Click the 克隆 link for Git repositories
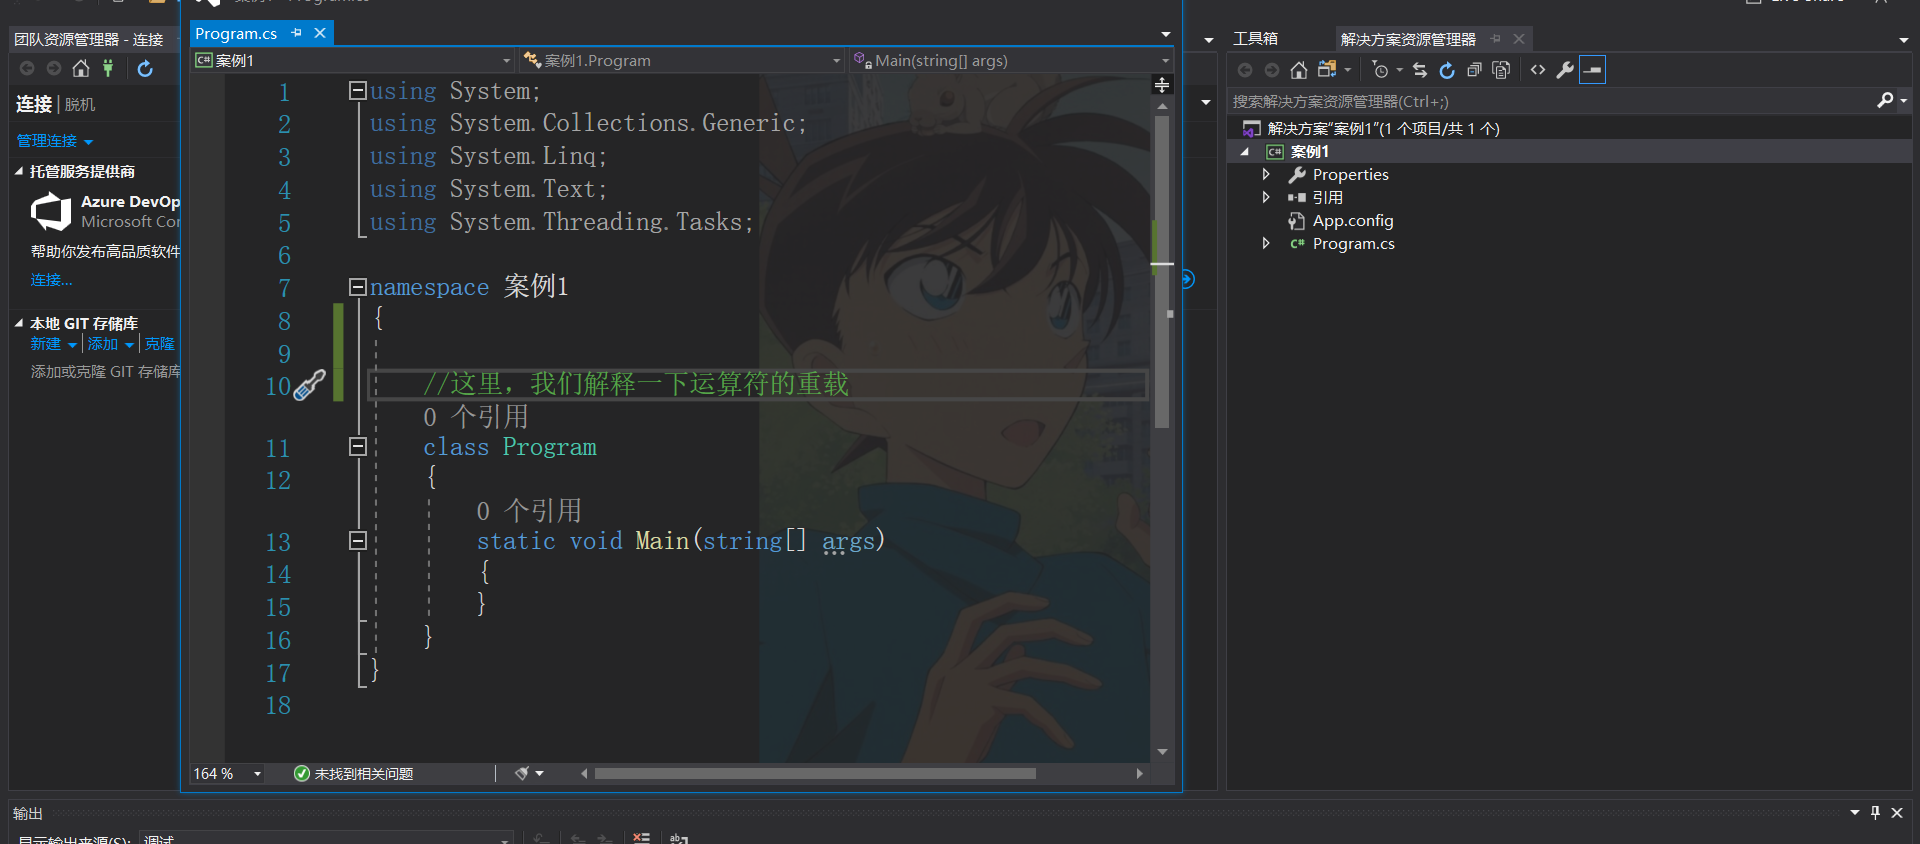The image size is (1920, 844). 159,344
